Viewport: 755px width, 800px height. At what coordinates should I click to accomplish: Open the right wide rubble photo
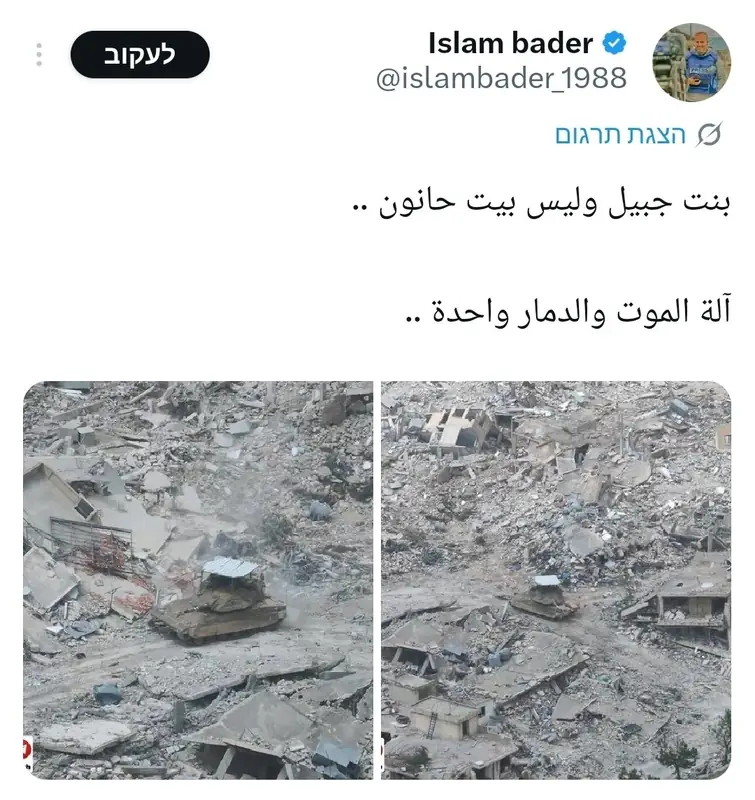[x=556, y=580]
